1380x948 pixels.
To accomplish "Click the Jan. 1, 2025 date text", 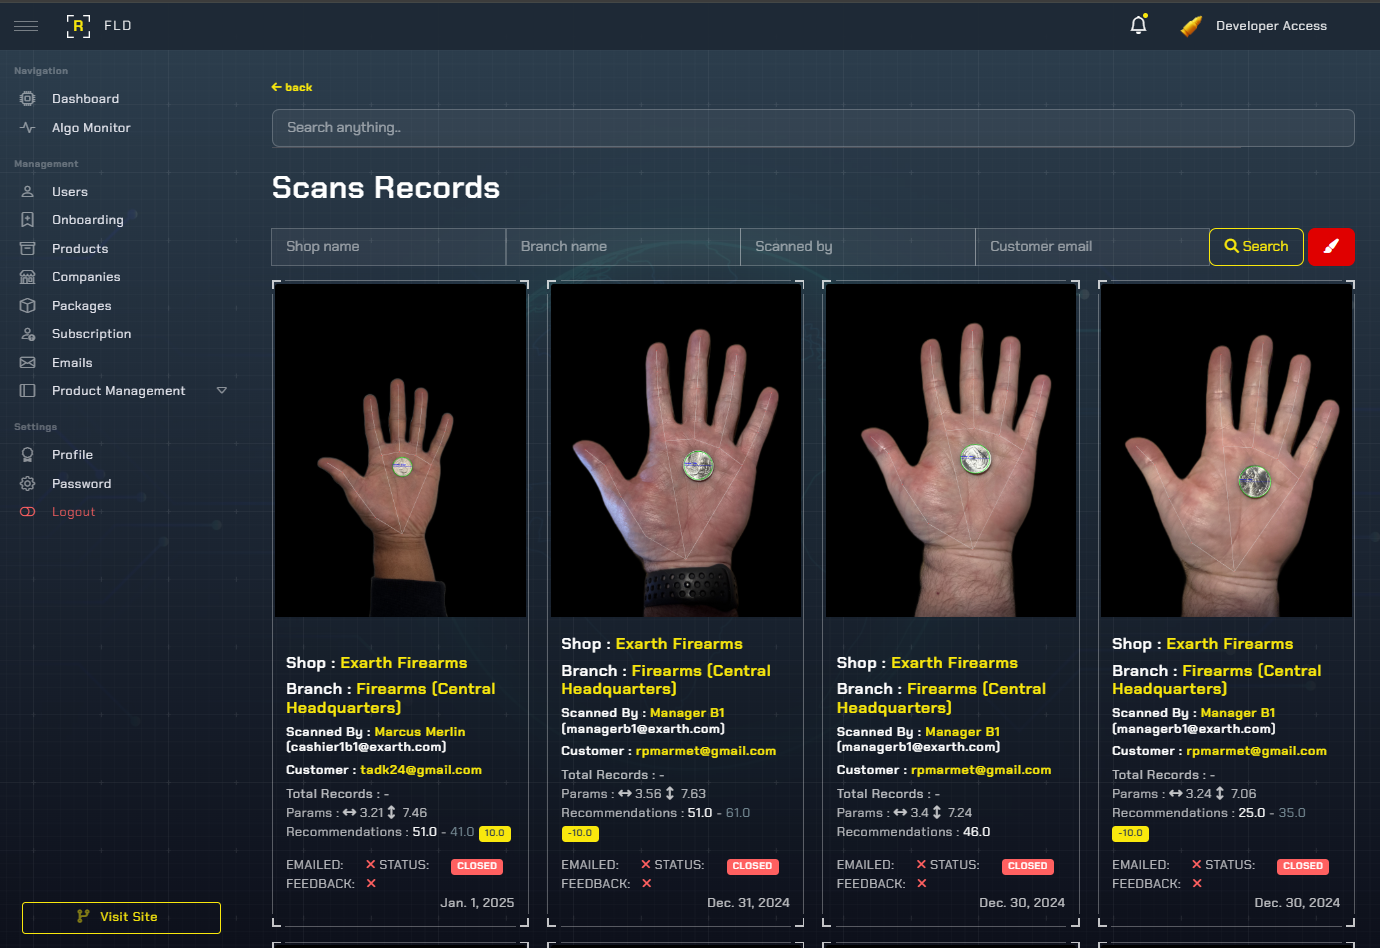I will pyautogui.click(x=477, y=903).
